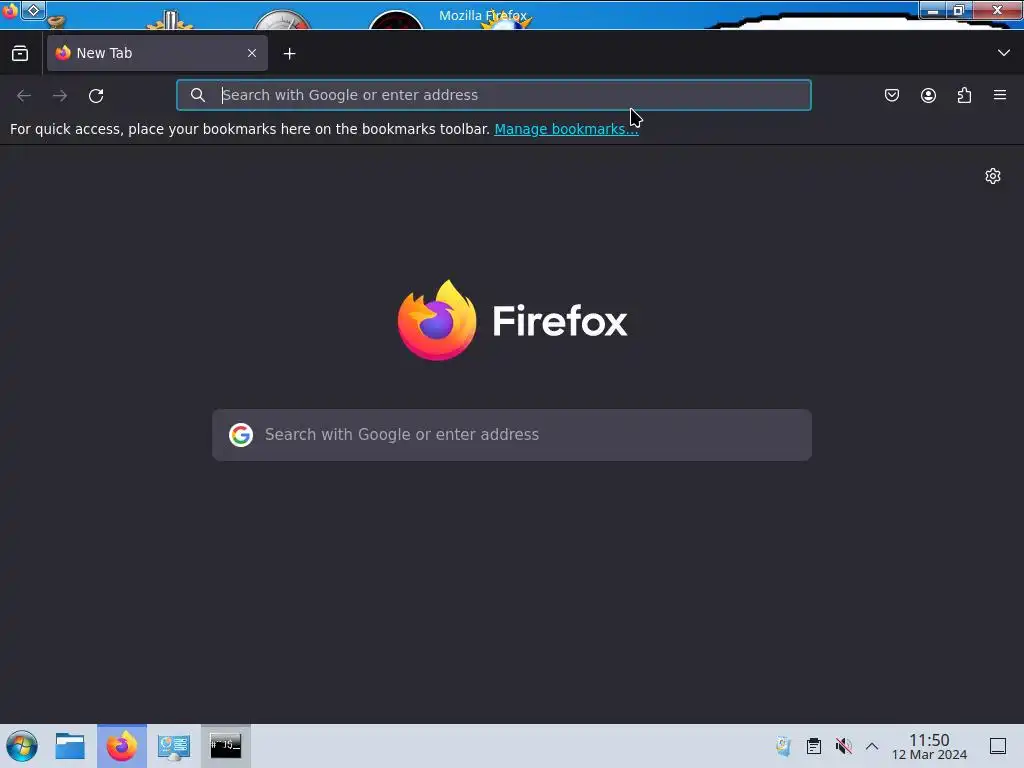Open the file manager from the taskbar

[70, 746]
